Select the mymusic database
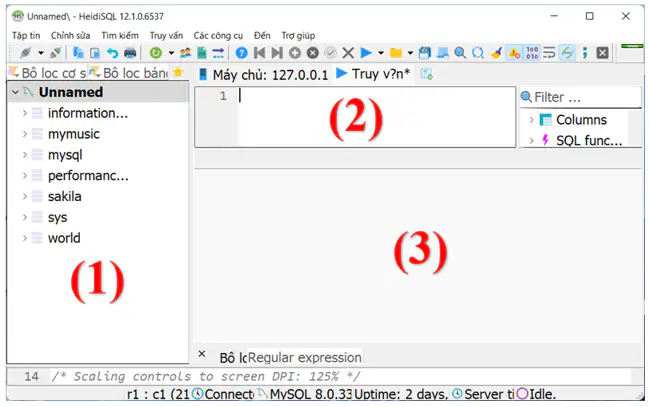The image size is (650, 407). coord(74,134)
